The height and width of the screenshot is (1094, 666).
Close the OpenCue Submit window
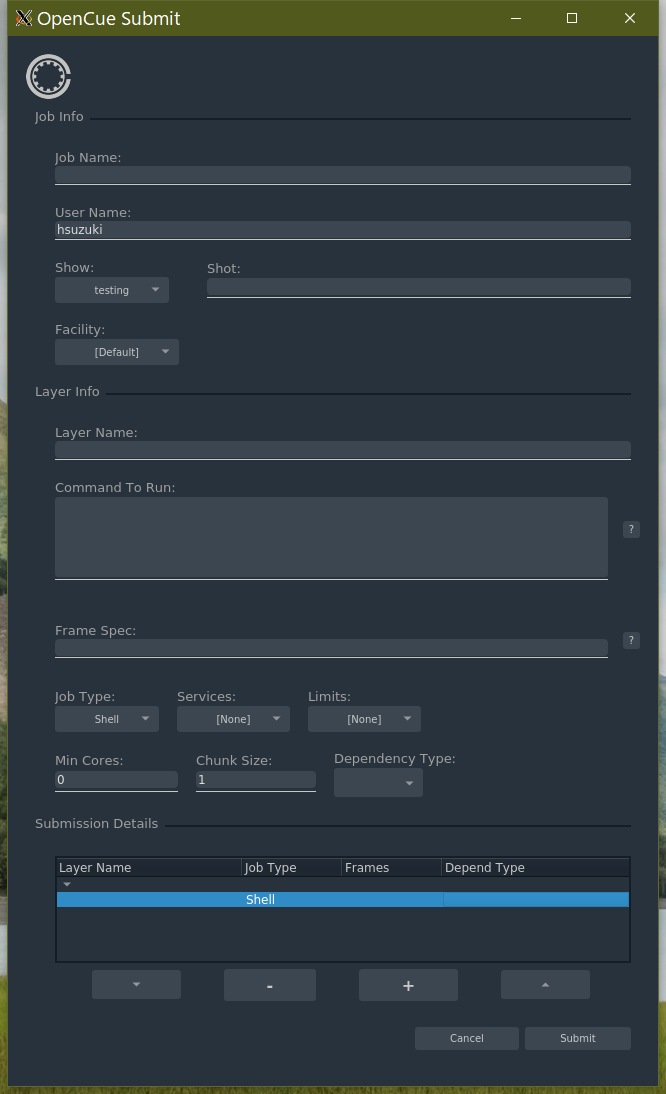pos(630,18)
